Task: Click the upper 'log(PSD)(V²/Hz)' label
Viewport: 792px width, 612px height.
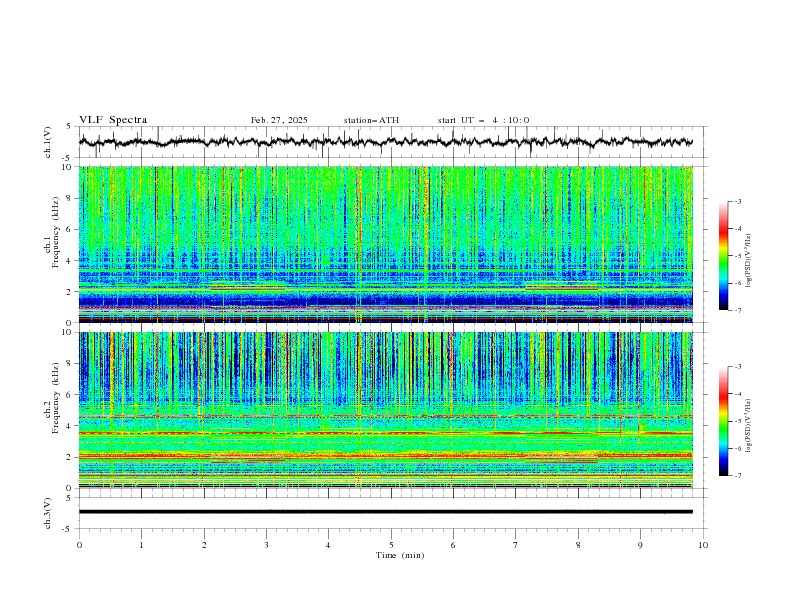Action: 748,261
